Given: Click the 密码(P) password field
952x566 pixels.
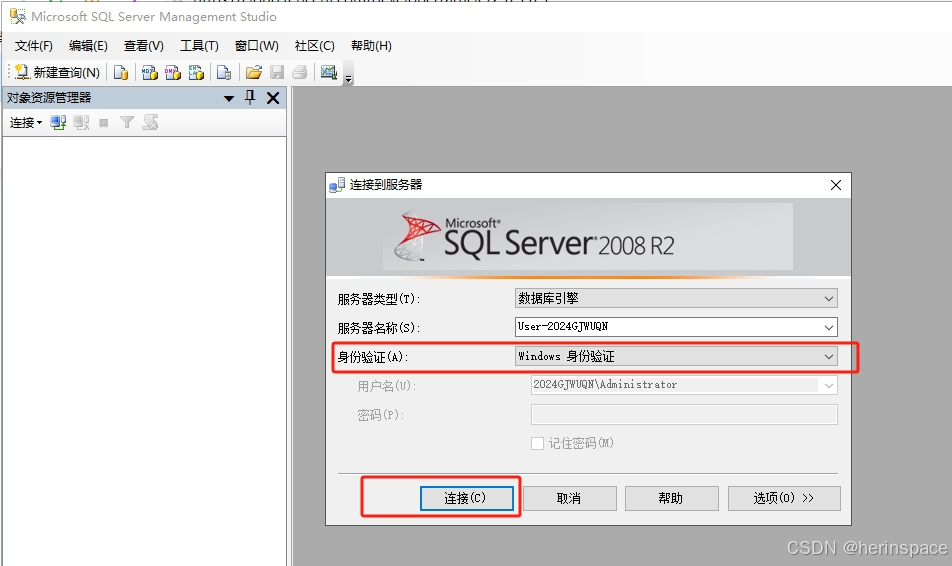Looking at the screenshot, I should [x=684, y=414].
